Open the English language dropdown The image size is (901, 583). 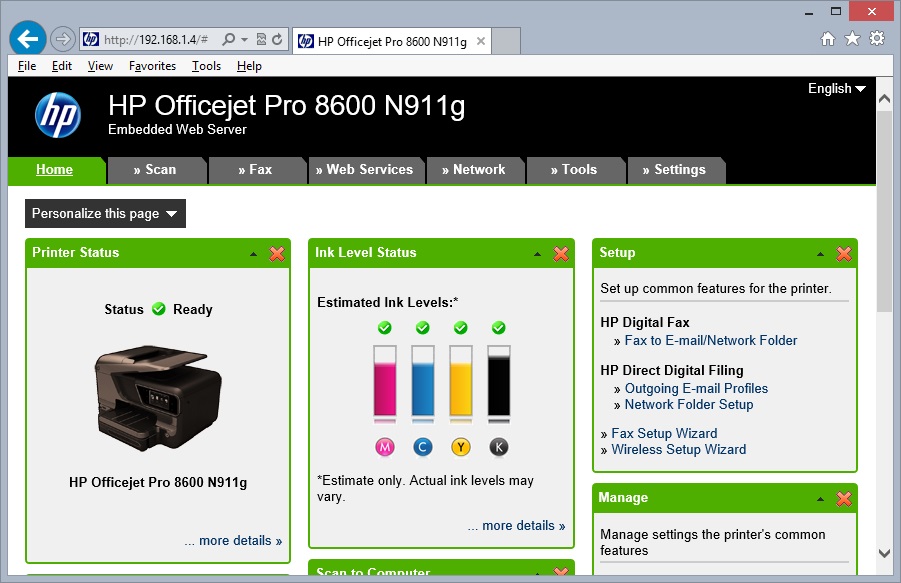837,88
